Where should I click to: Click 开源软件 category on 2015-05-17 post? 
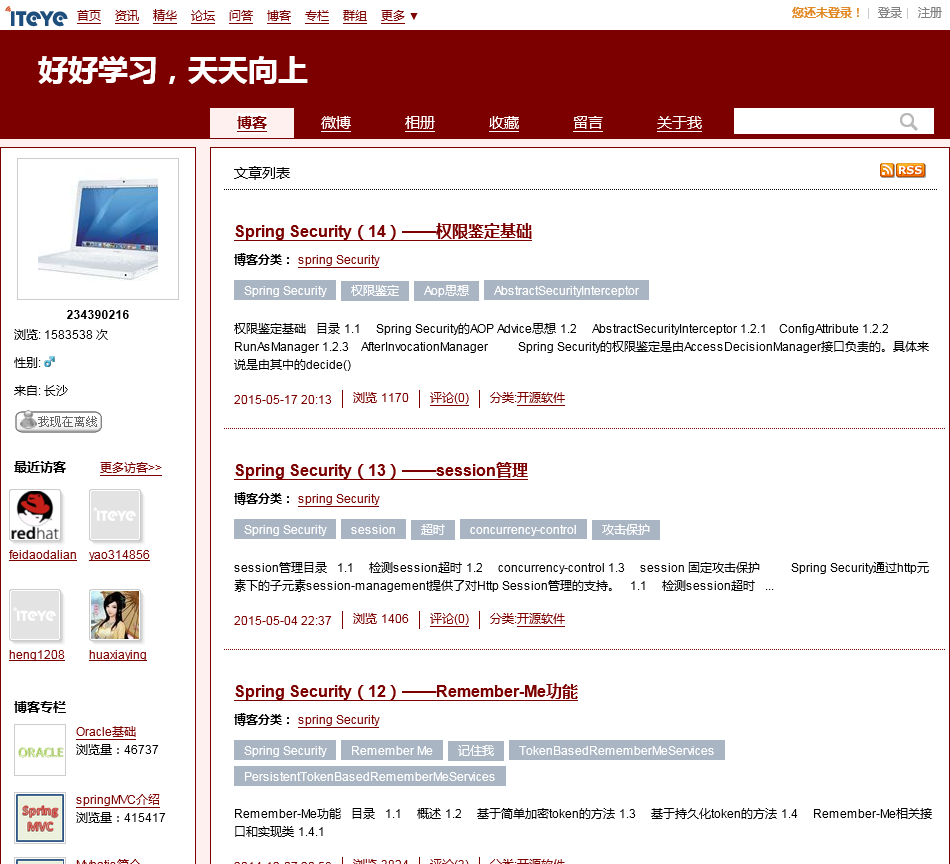[x=540, y=398]
